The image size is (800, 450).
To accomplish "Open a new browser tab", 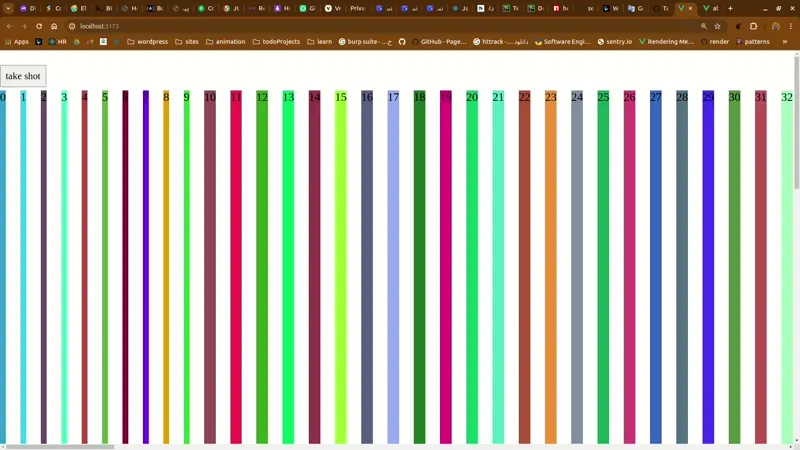I will coord(730,8).
